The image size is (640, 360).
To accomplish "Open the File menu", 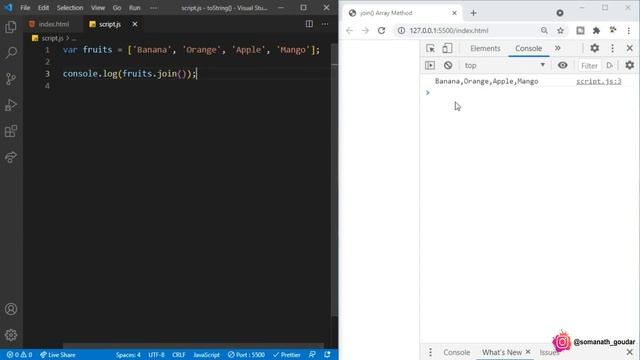I will tap(25, 8).
